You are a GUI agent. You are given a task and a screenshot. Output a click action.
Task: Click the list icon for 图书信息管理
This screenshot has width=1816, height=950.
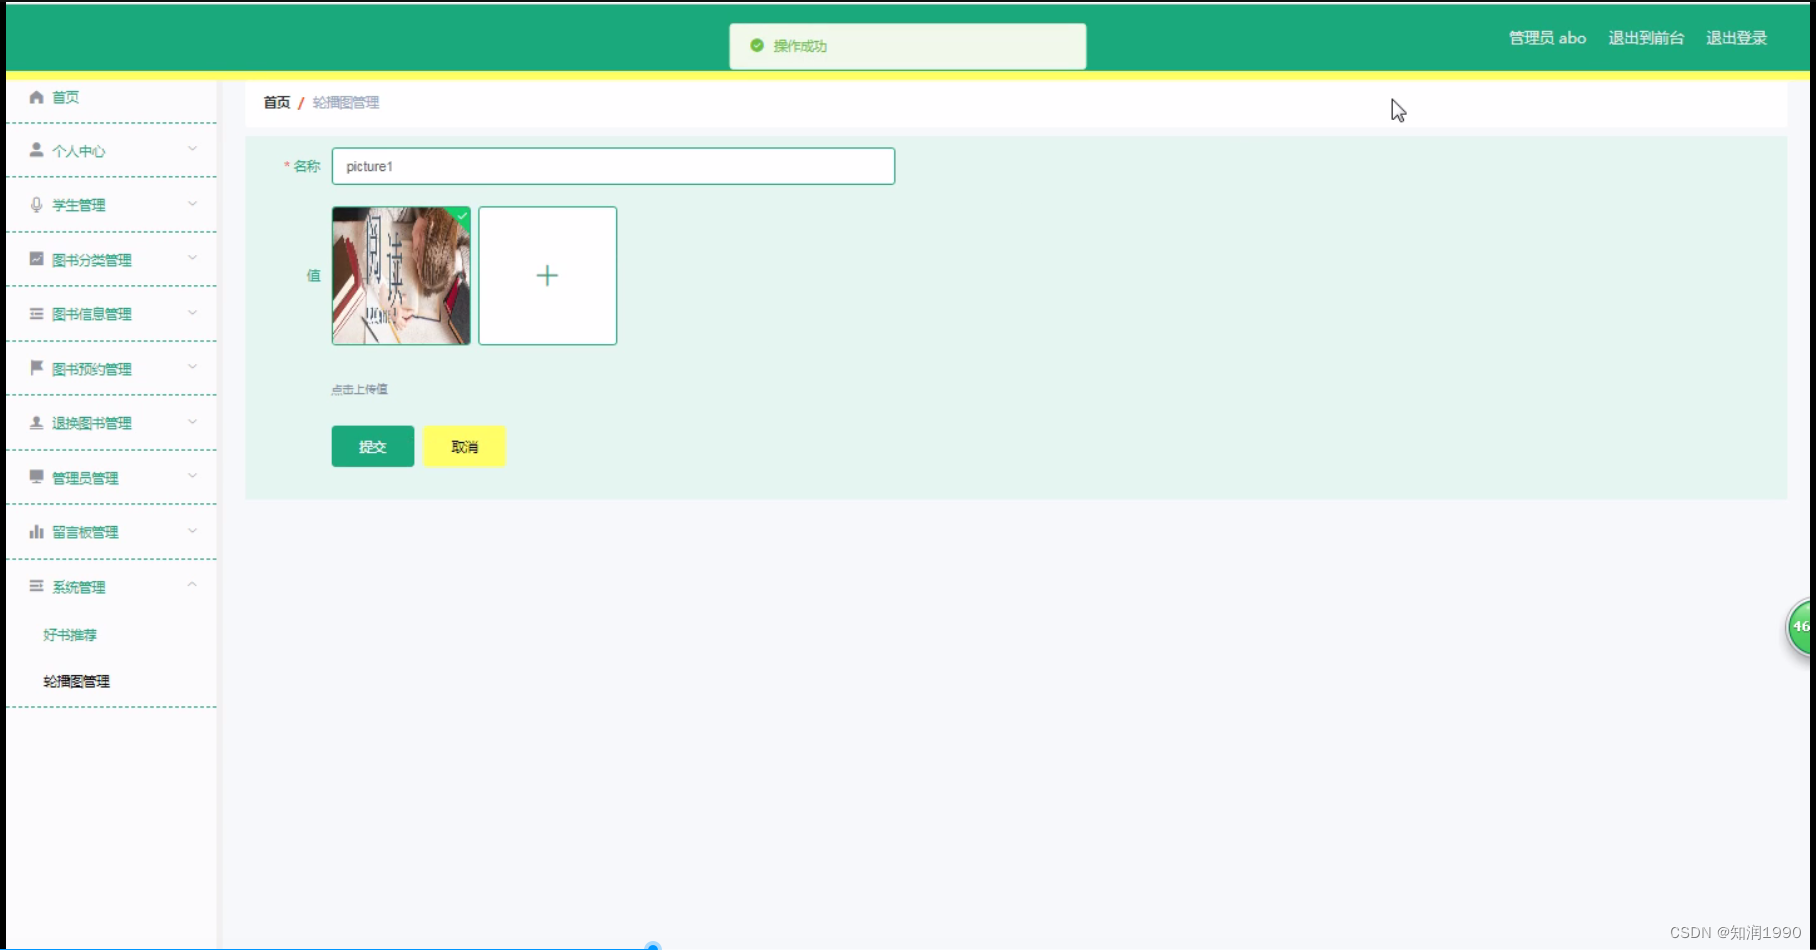pos(37,314)
